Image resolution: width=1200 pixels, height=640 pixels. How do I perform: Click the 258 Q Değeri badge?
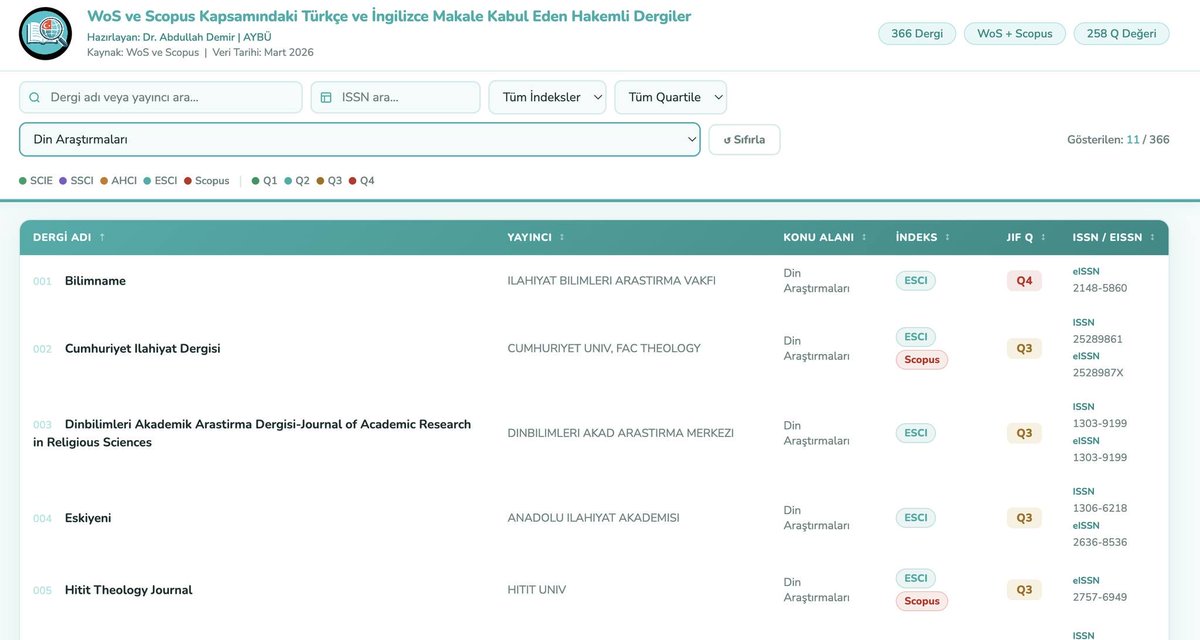tap(1121, 33)
